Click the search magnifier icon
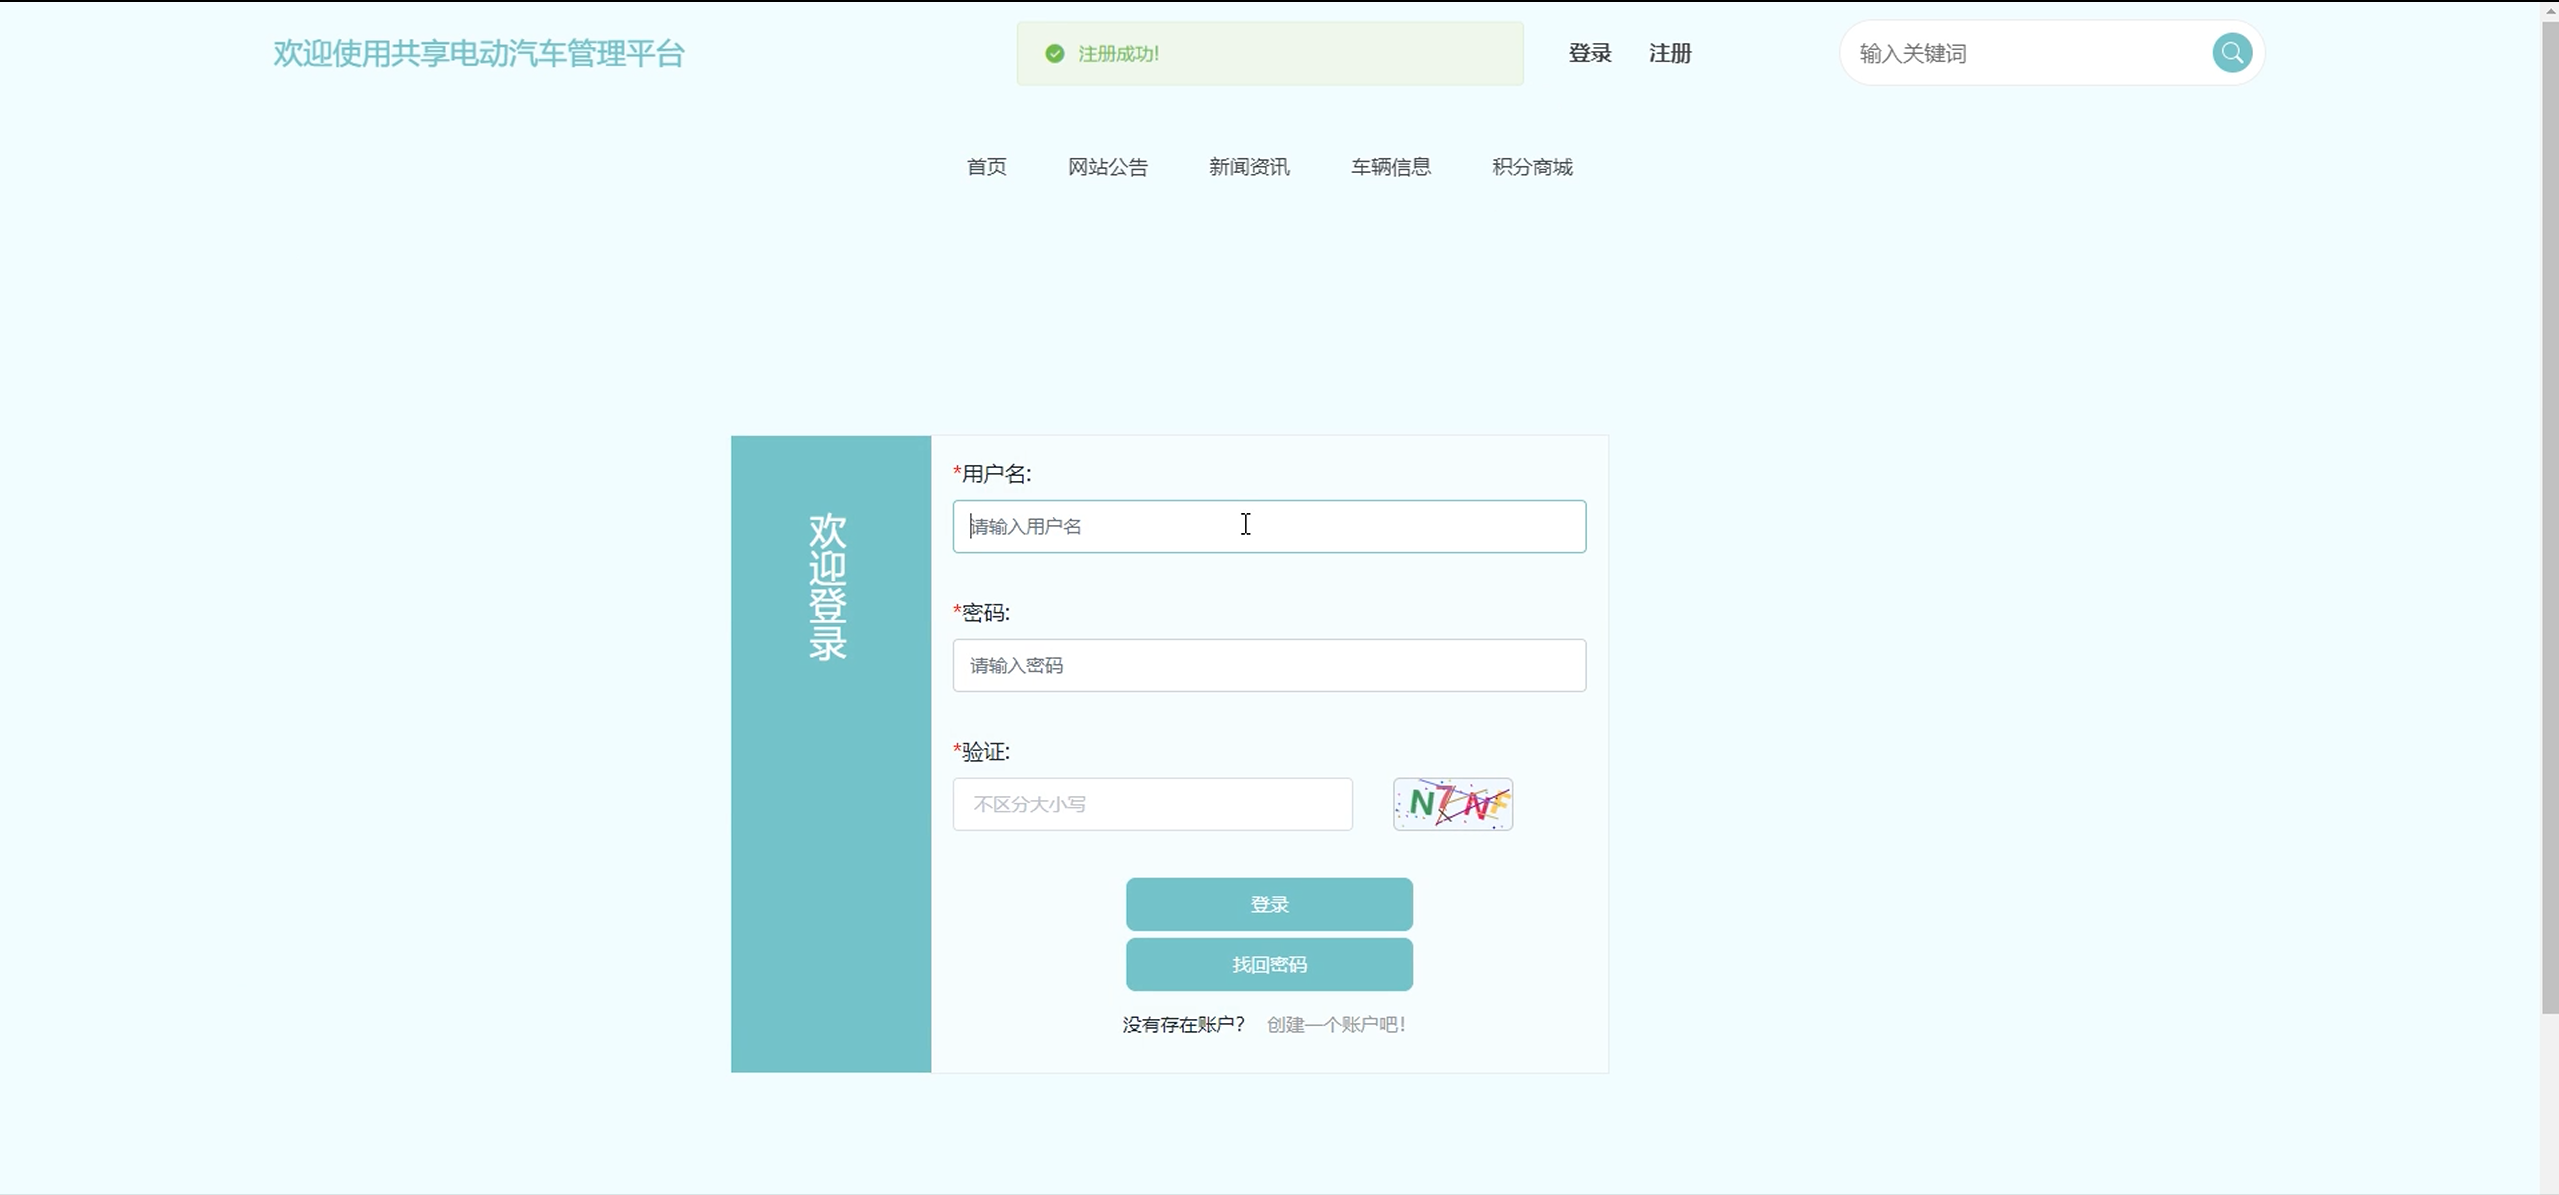2559x1195 pixels. point(2231,53)
